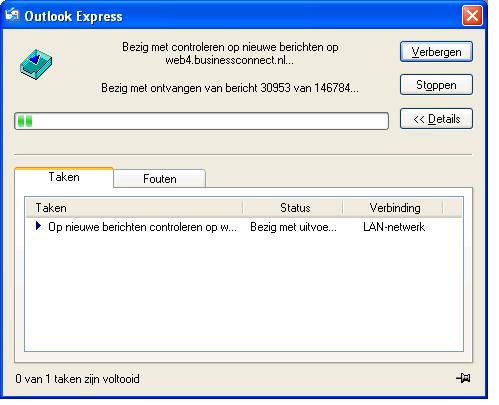
Task: Switch to the Taken tab
Action: [64, 177]
